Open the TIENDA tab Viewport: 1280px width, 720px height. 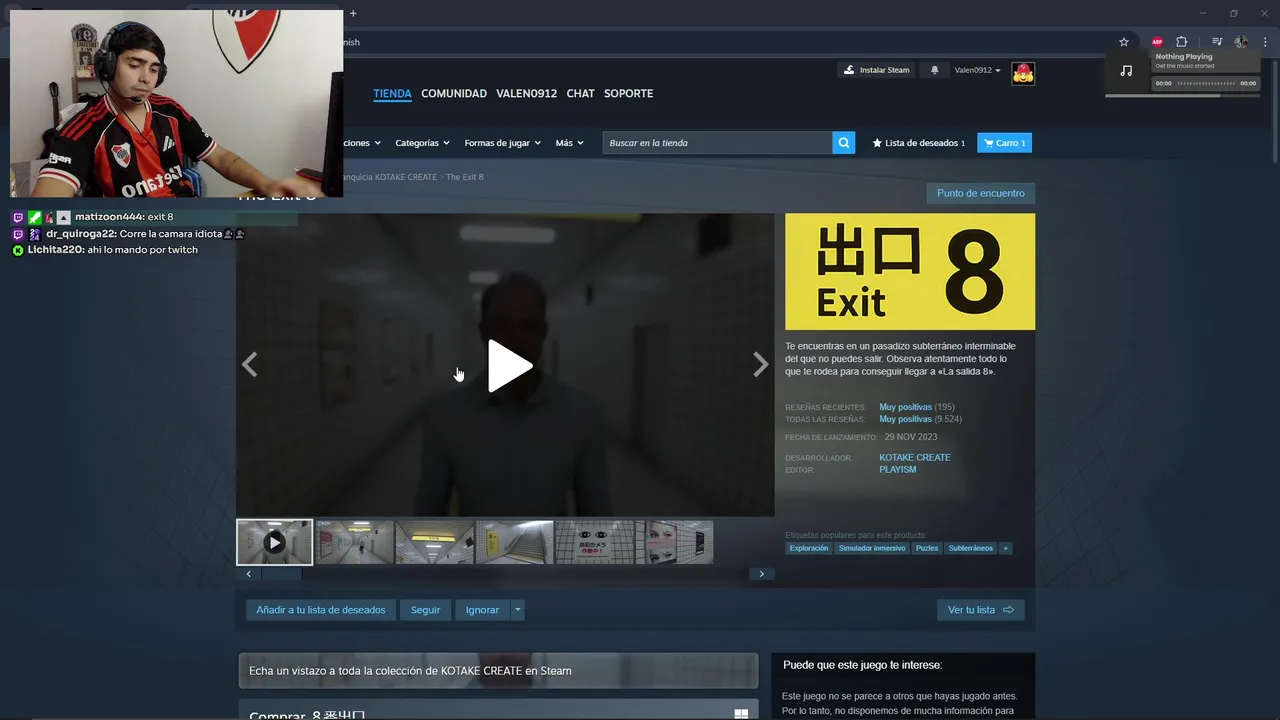pyautogui.click(x=392, y=93)
